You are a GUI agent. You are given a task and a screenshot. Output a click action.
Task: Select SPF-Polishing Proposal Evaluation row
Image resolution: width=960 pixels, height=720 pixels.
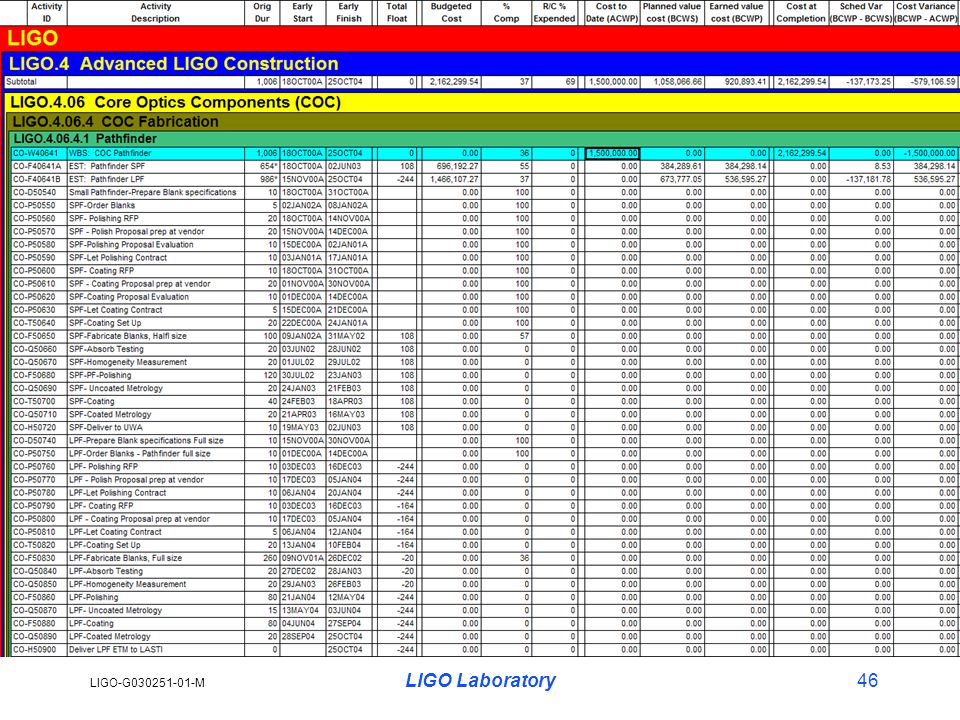coord(486,244)
